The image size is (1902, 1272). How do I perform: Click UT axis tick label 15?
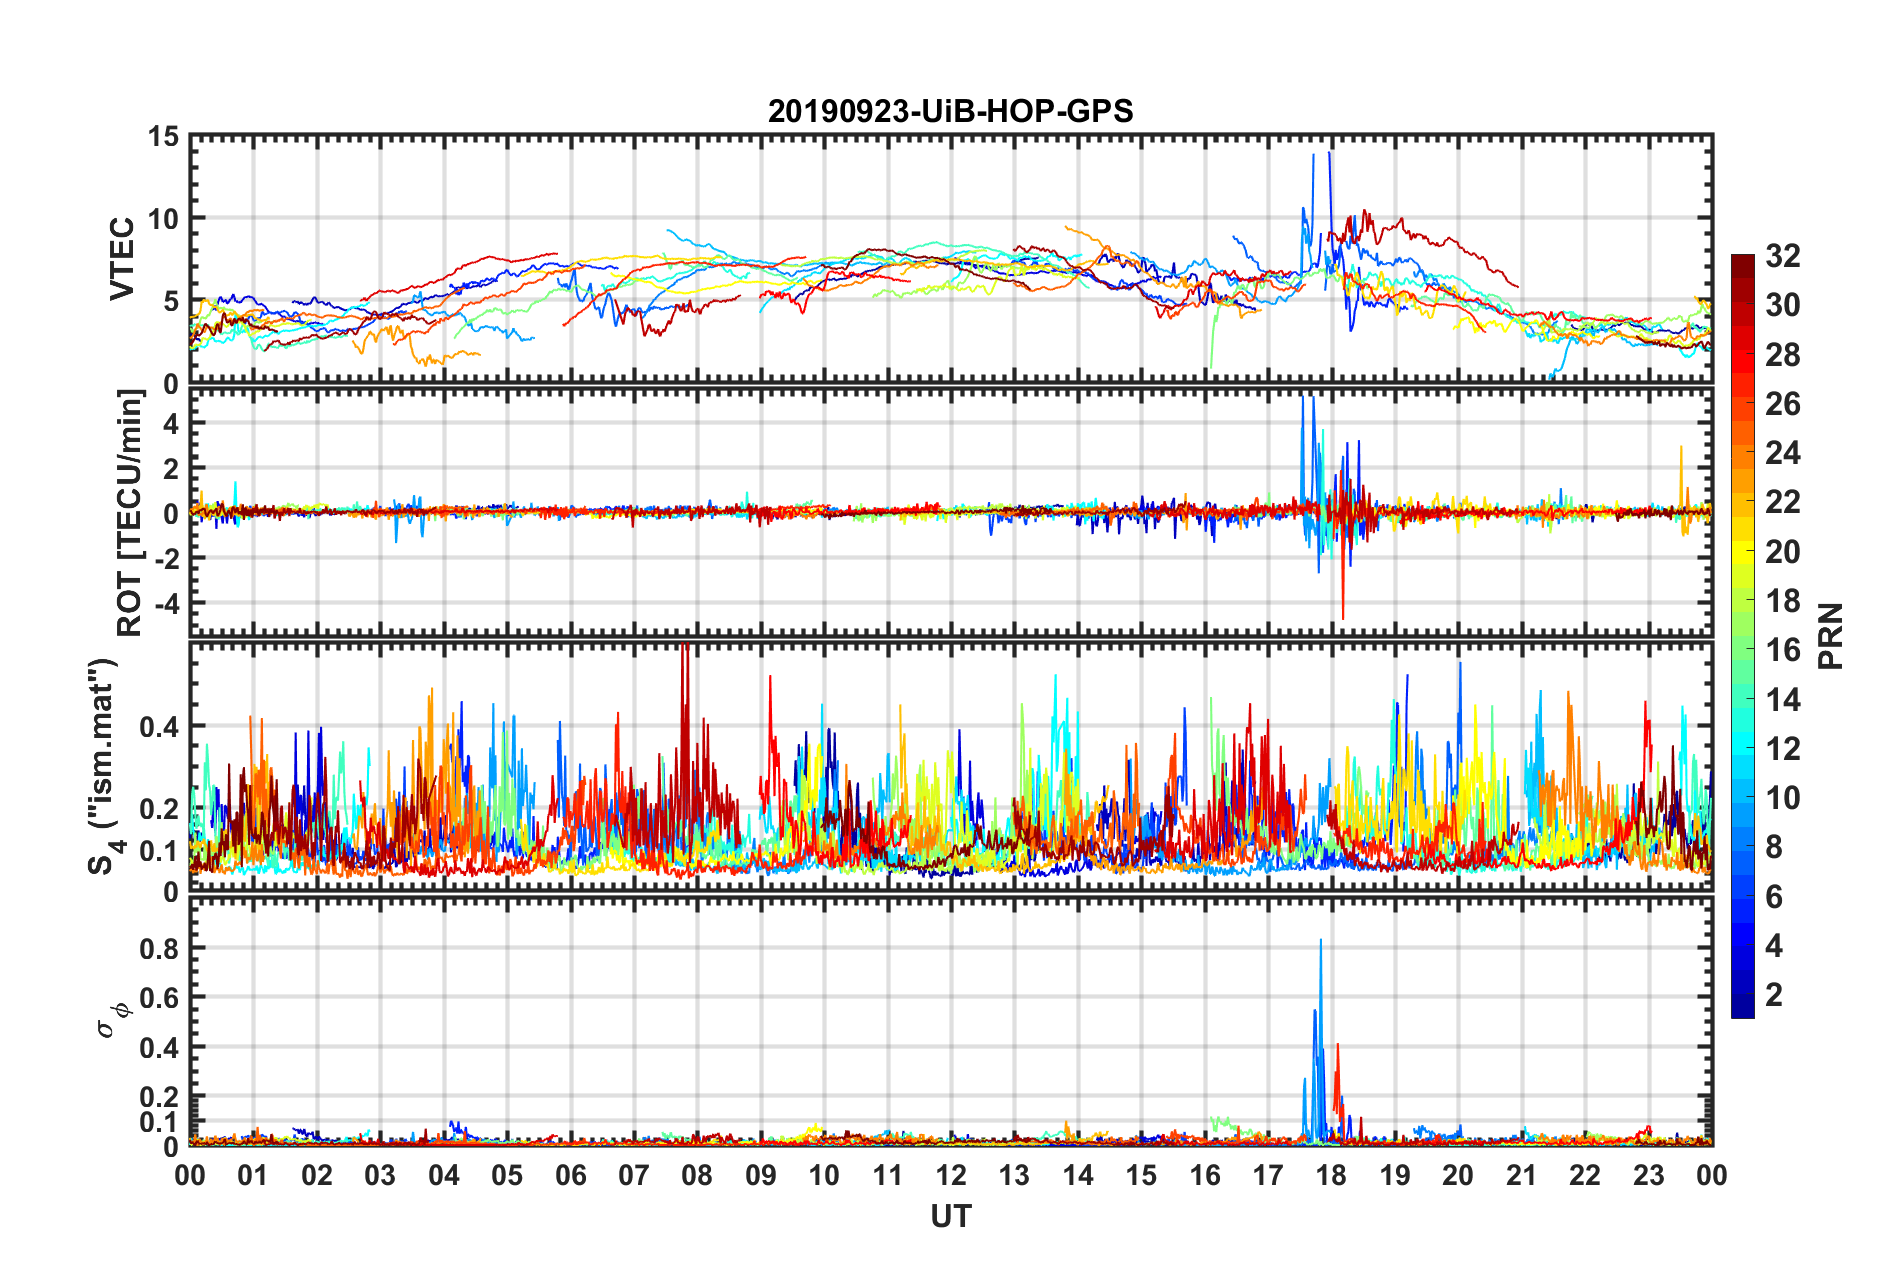pyautogui.click(x=1141, y=1175)
